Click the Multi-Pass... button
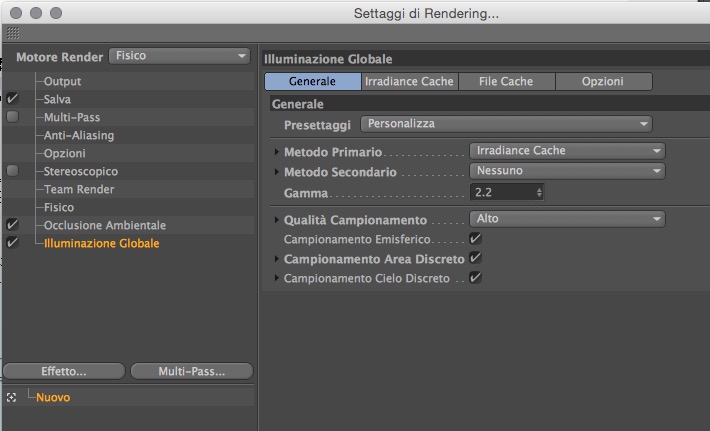Screen dimensions: 710x431 point(191,370)
